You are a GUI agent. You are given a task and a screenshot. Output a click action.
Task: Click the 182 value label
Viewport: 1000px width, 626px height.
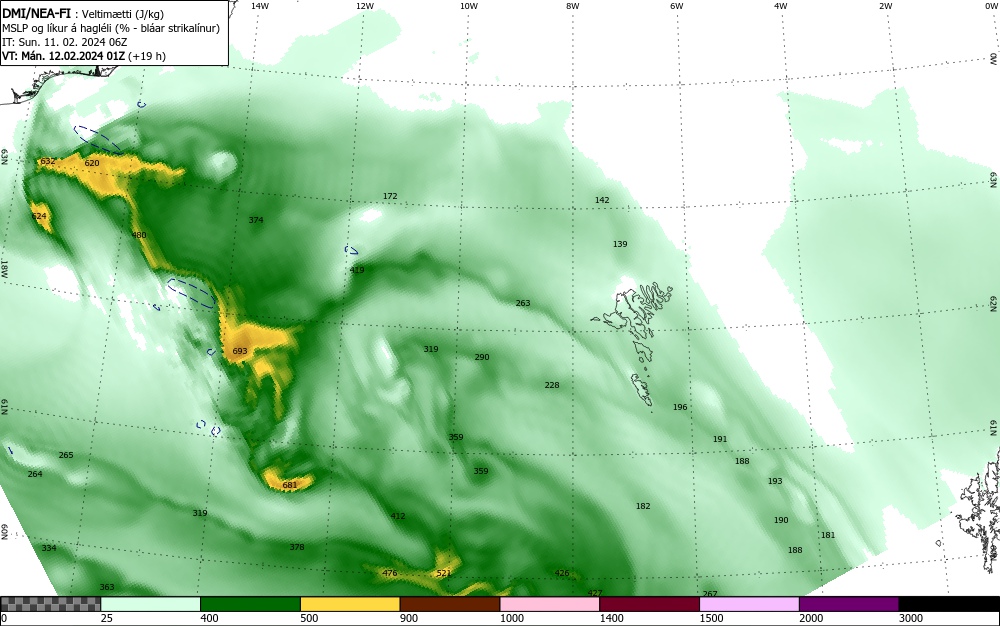pos(643,506)
